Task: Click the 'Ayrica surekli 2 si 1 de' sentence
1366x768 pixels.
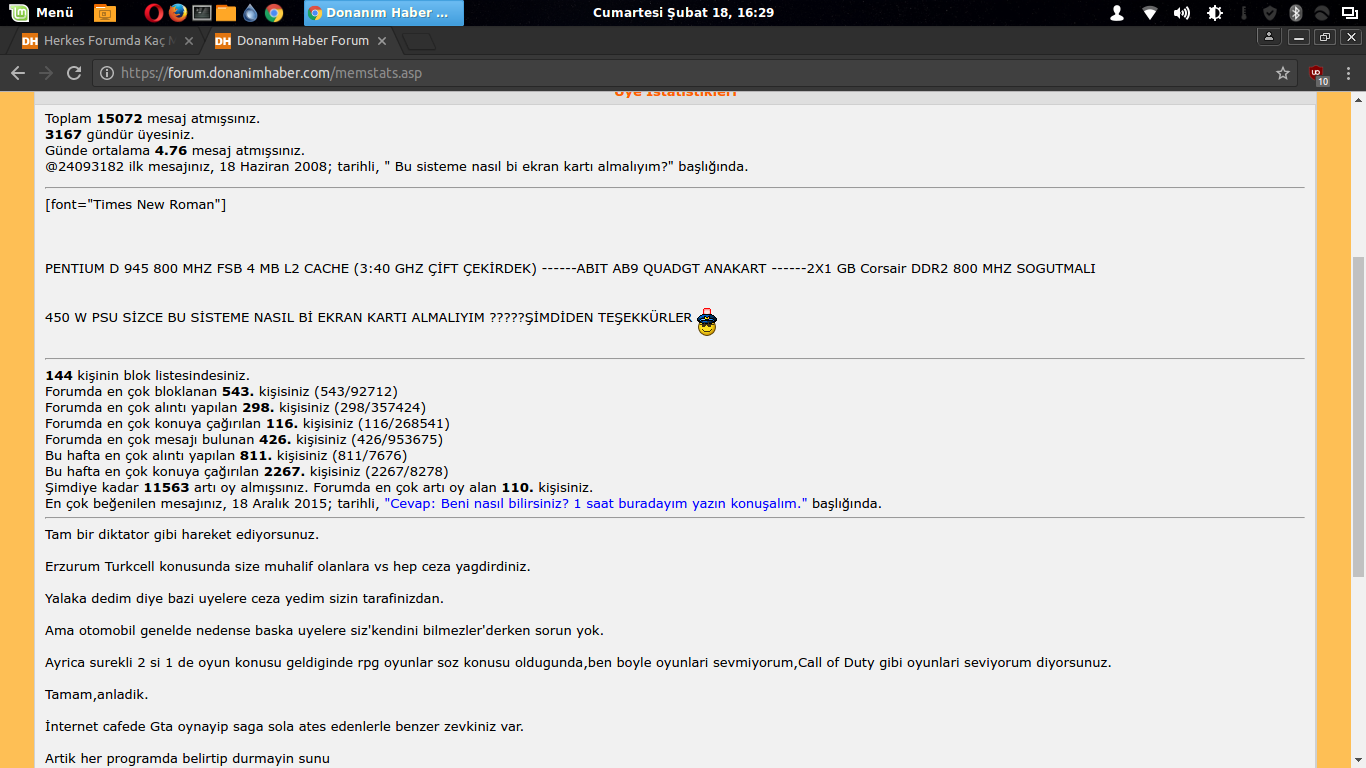Action: click(x=578, y=662)
